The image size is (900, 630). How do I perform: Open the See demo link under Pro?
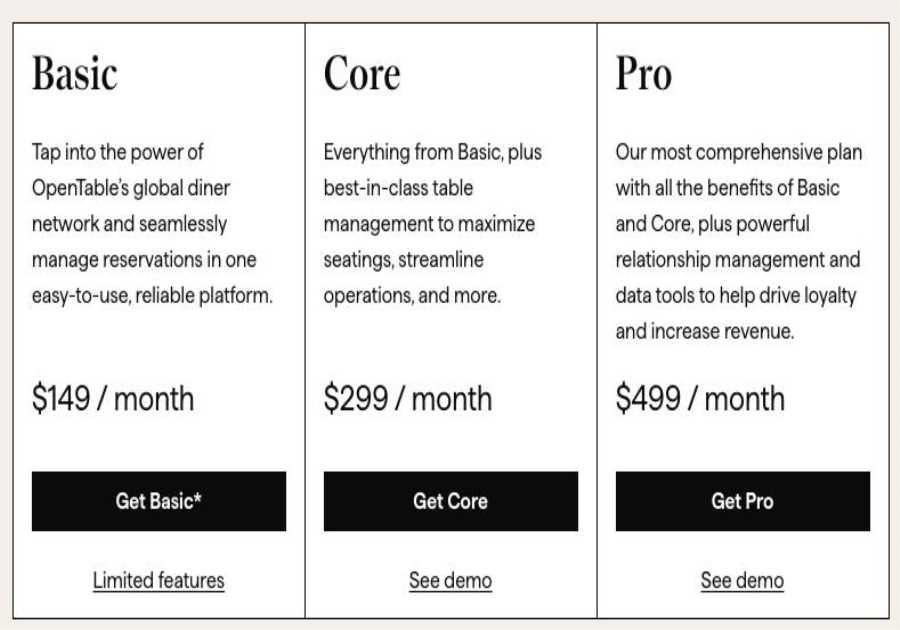click(742, 580)
